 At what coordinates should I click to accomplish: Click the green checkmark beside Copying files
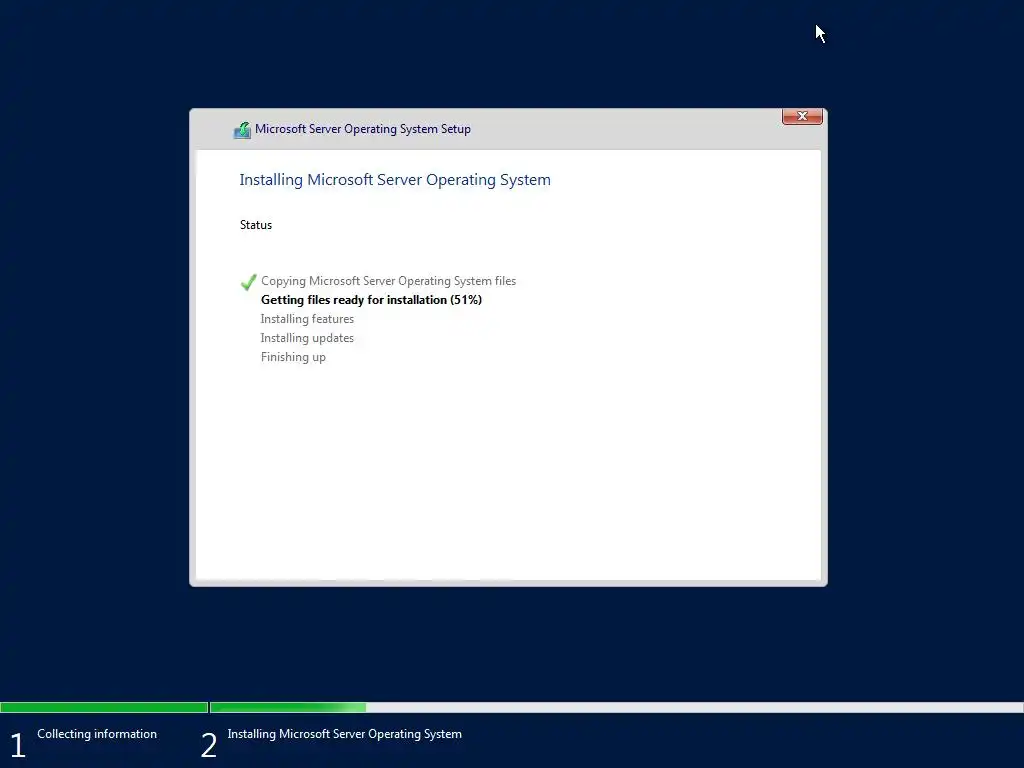pos(248,282)
